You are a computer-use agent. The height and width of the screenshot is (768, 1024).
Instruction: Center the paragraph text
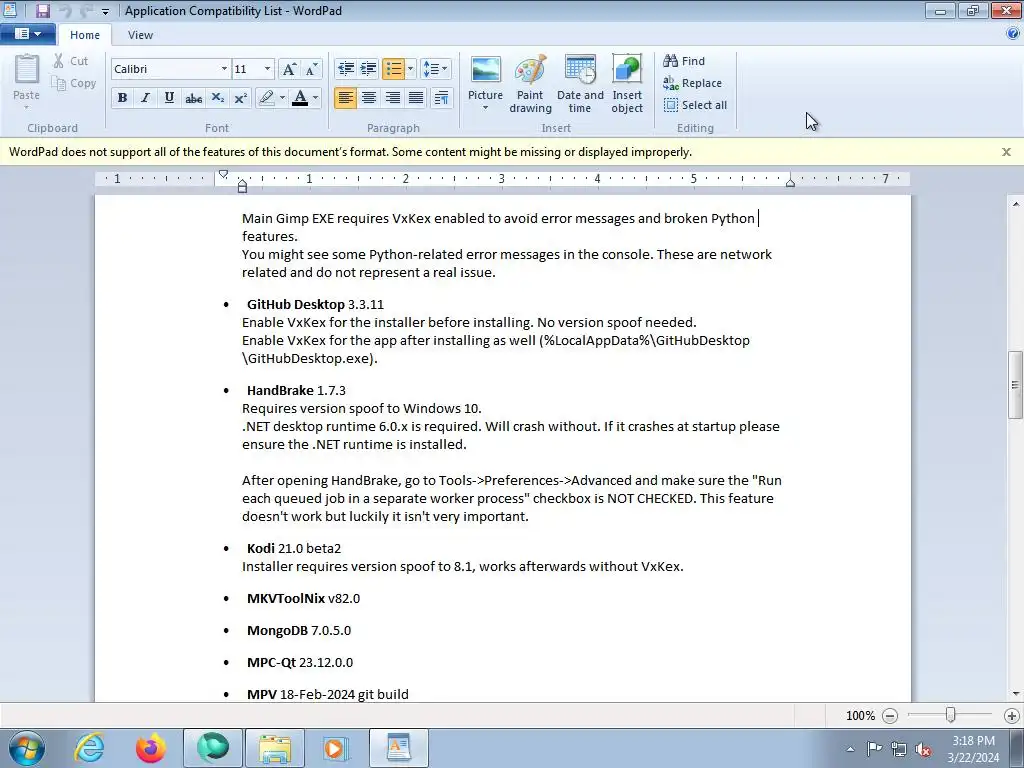(369, 98)
